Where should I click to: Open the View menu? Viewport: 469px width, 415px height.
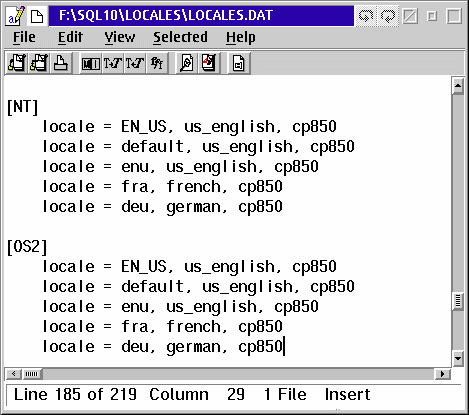click(120, 37)
